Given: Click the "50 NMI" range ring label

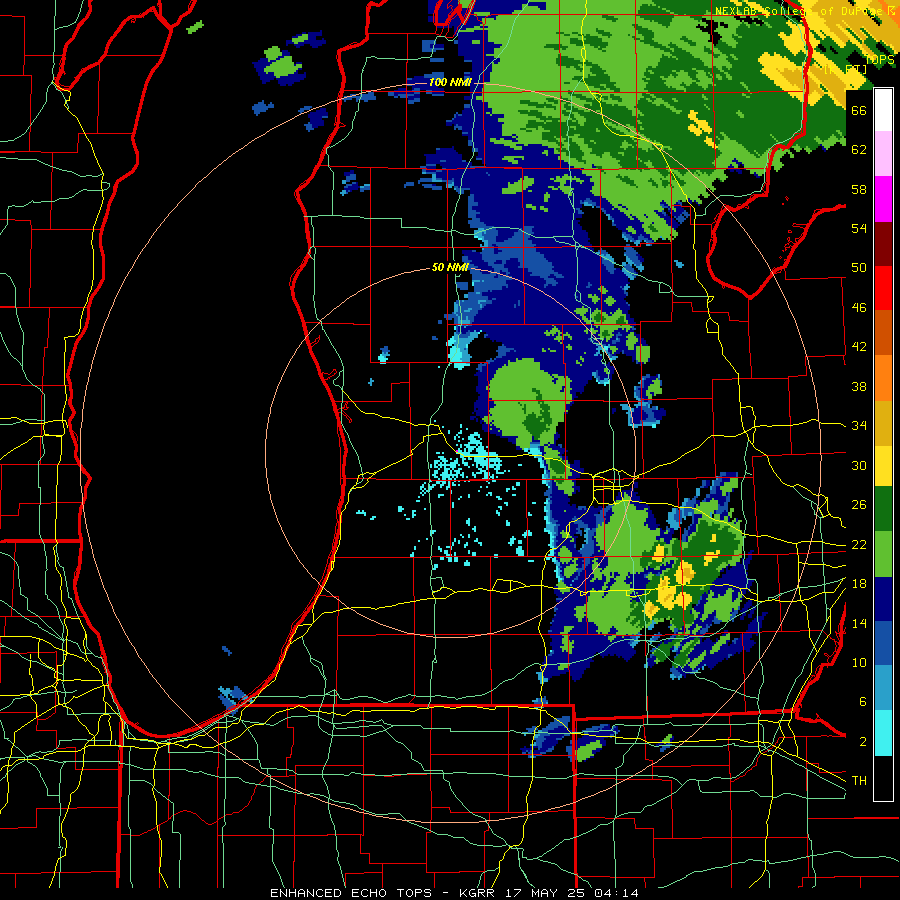Looking at the screenshot, I should click(450, 267).
